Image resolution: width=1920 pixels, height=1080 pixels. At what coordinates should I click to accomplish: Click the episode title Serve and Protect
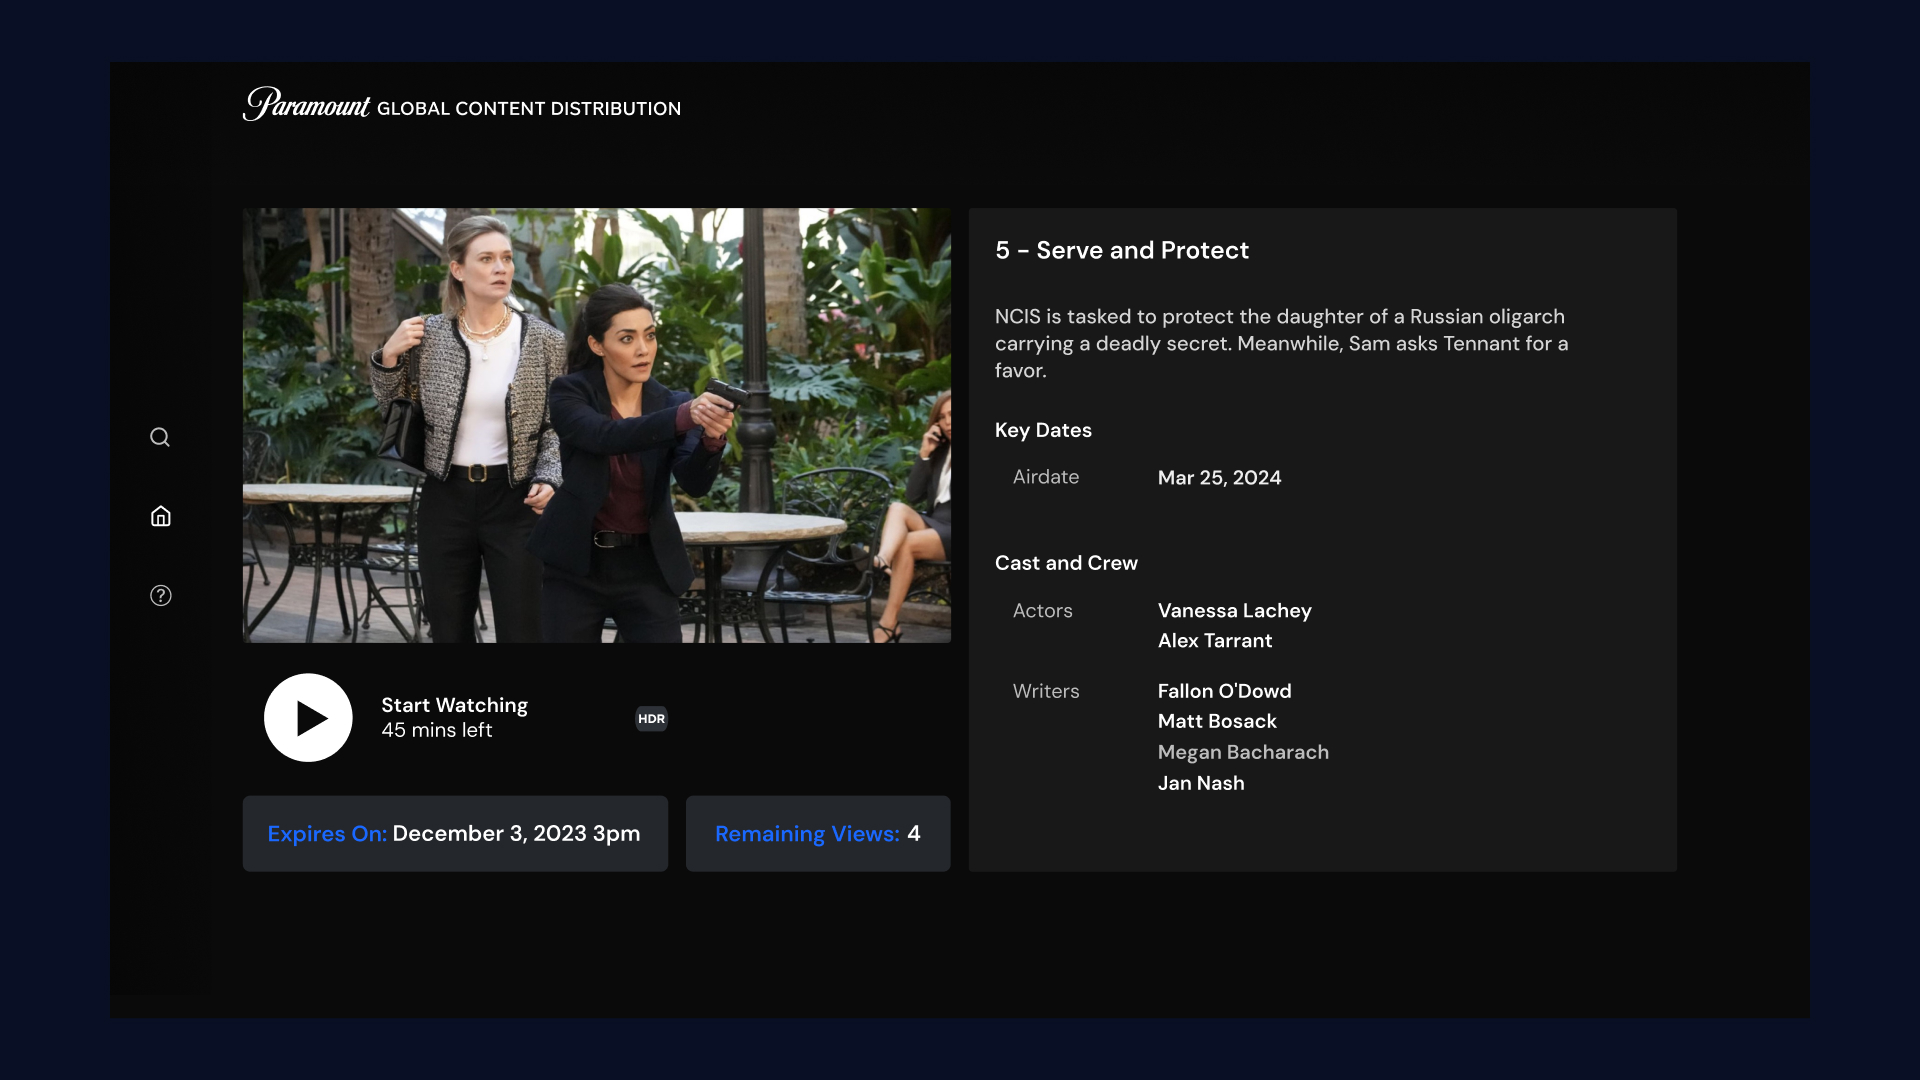pyautogui.click(x=1121, y=251)
